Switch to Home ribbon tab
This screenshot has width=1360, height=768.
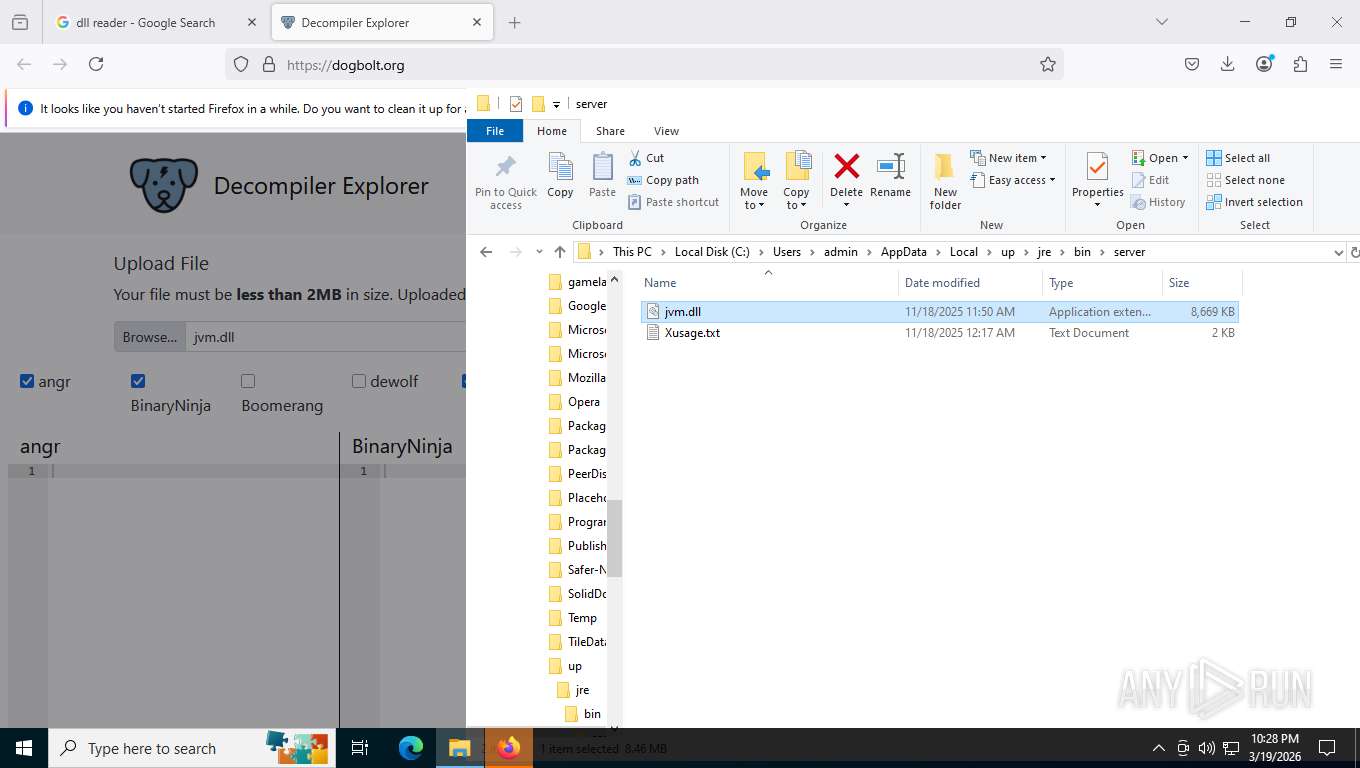tap(552, 131)
